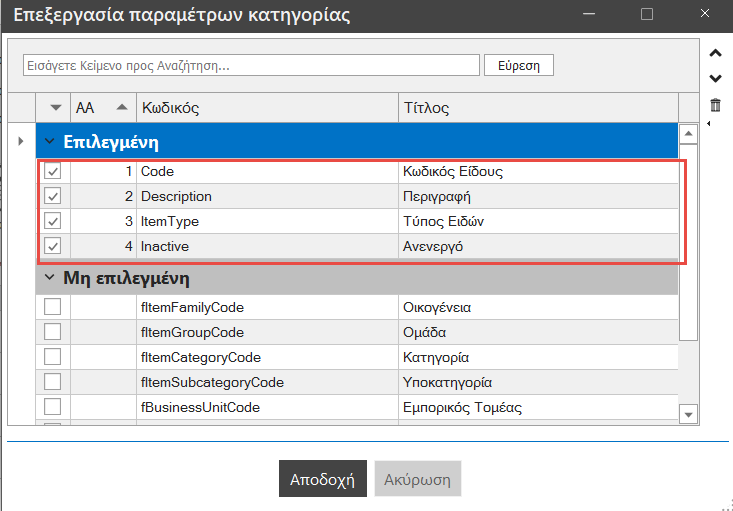
Task: Check the fBusinessUnitCode checkbox
Action: click(x=52, y=407)
